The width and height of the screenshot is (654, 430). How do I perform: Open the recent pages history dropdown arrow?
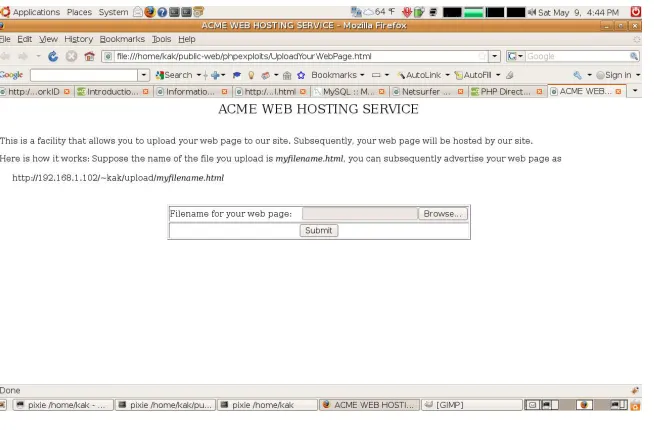pyautogui.click(x=38, y=56)
